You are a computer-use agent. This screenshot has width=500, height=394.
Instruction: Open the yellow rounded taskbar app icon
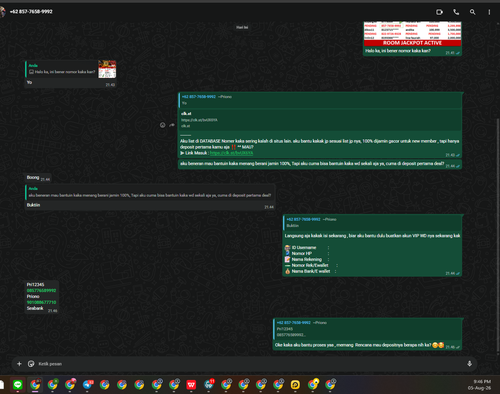tap(295, 385)
